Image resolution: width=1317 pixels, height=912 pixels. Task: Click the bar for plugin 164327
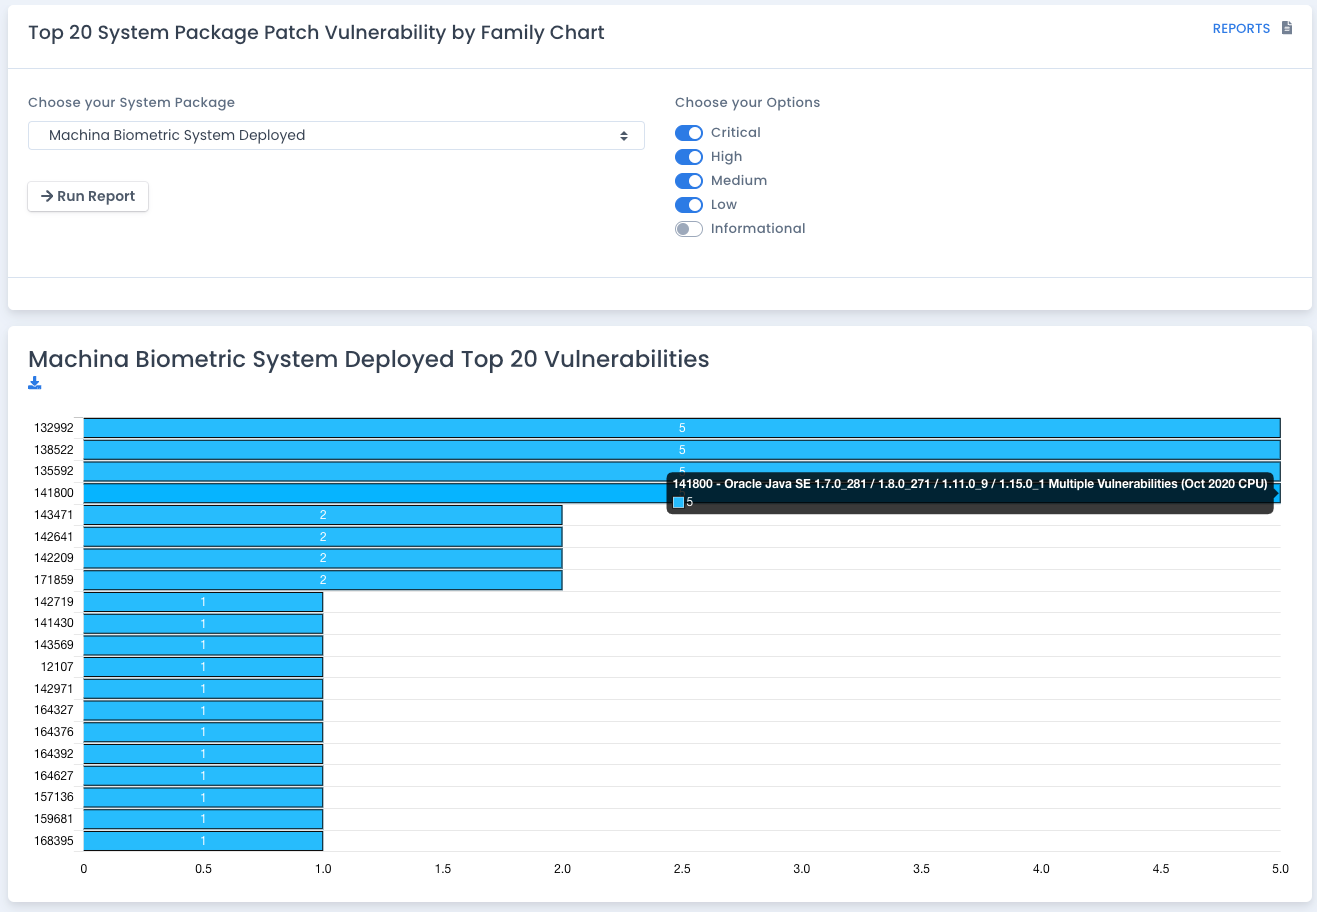coord(203,710)
